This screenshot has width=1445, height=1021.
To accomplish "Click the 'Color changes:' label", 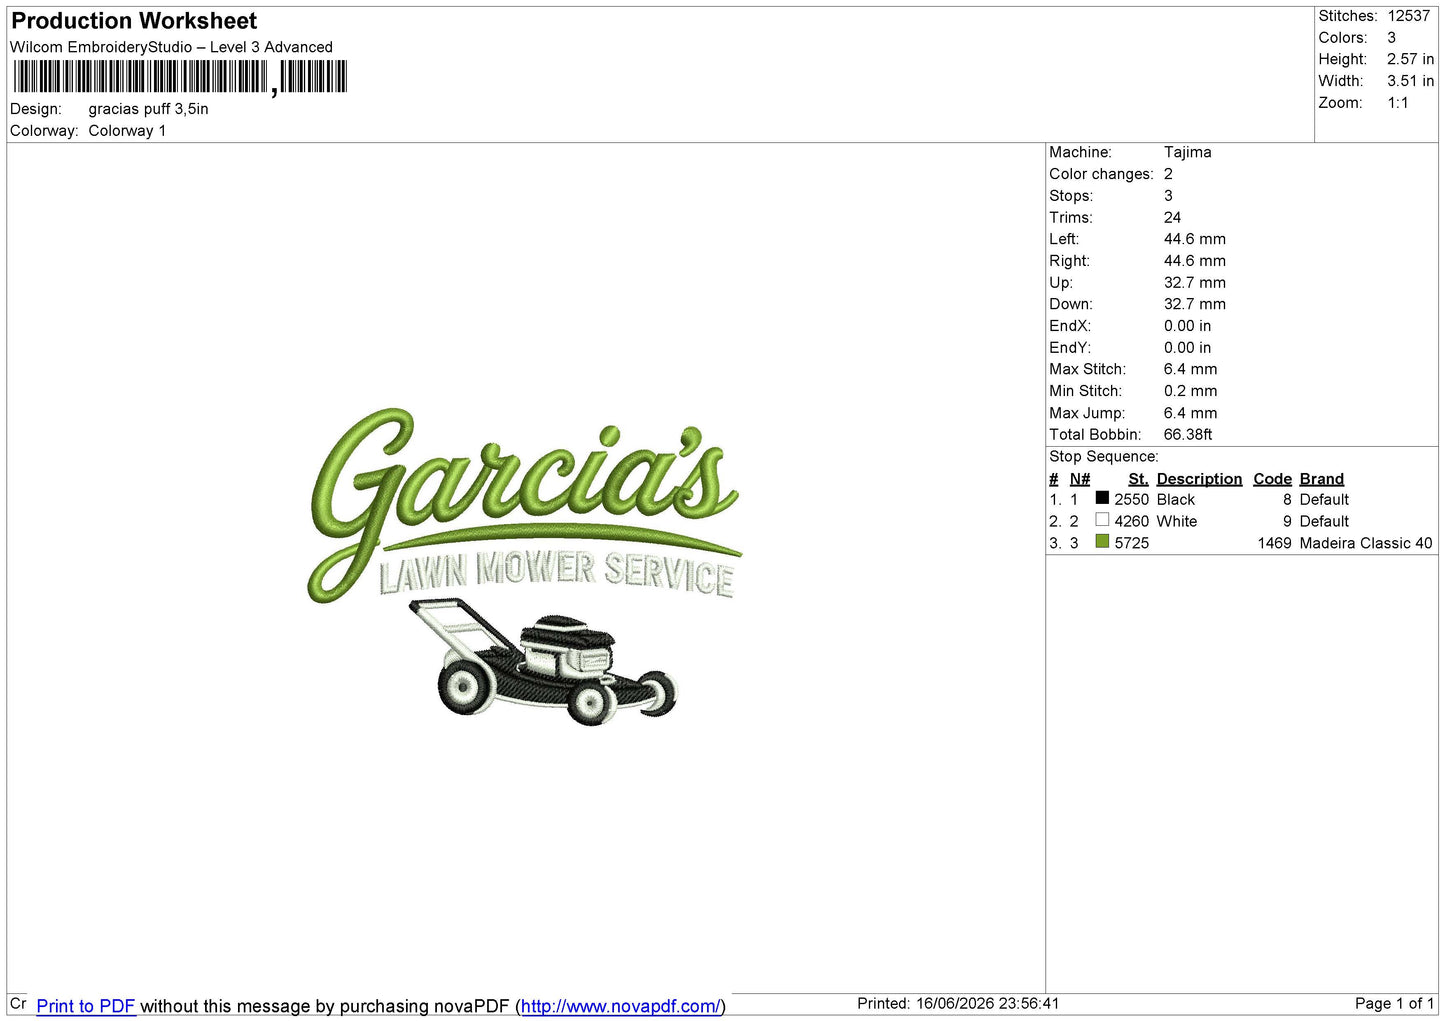I will [1101, 174].
